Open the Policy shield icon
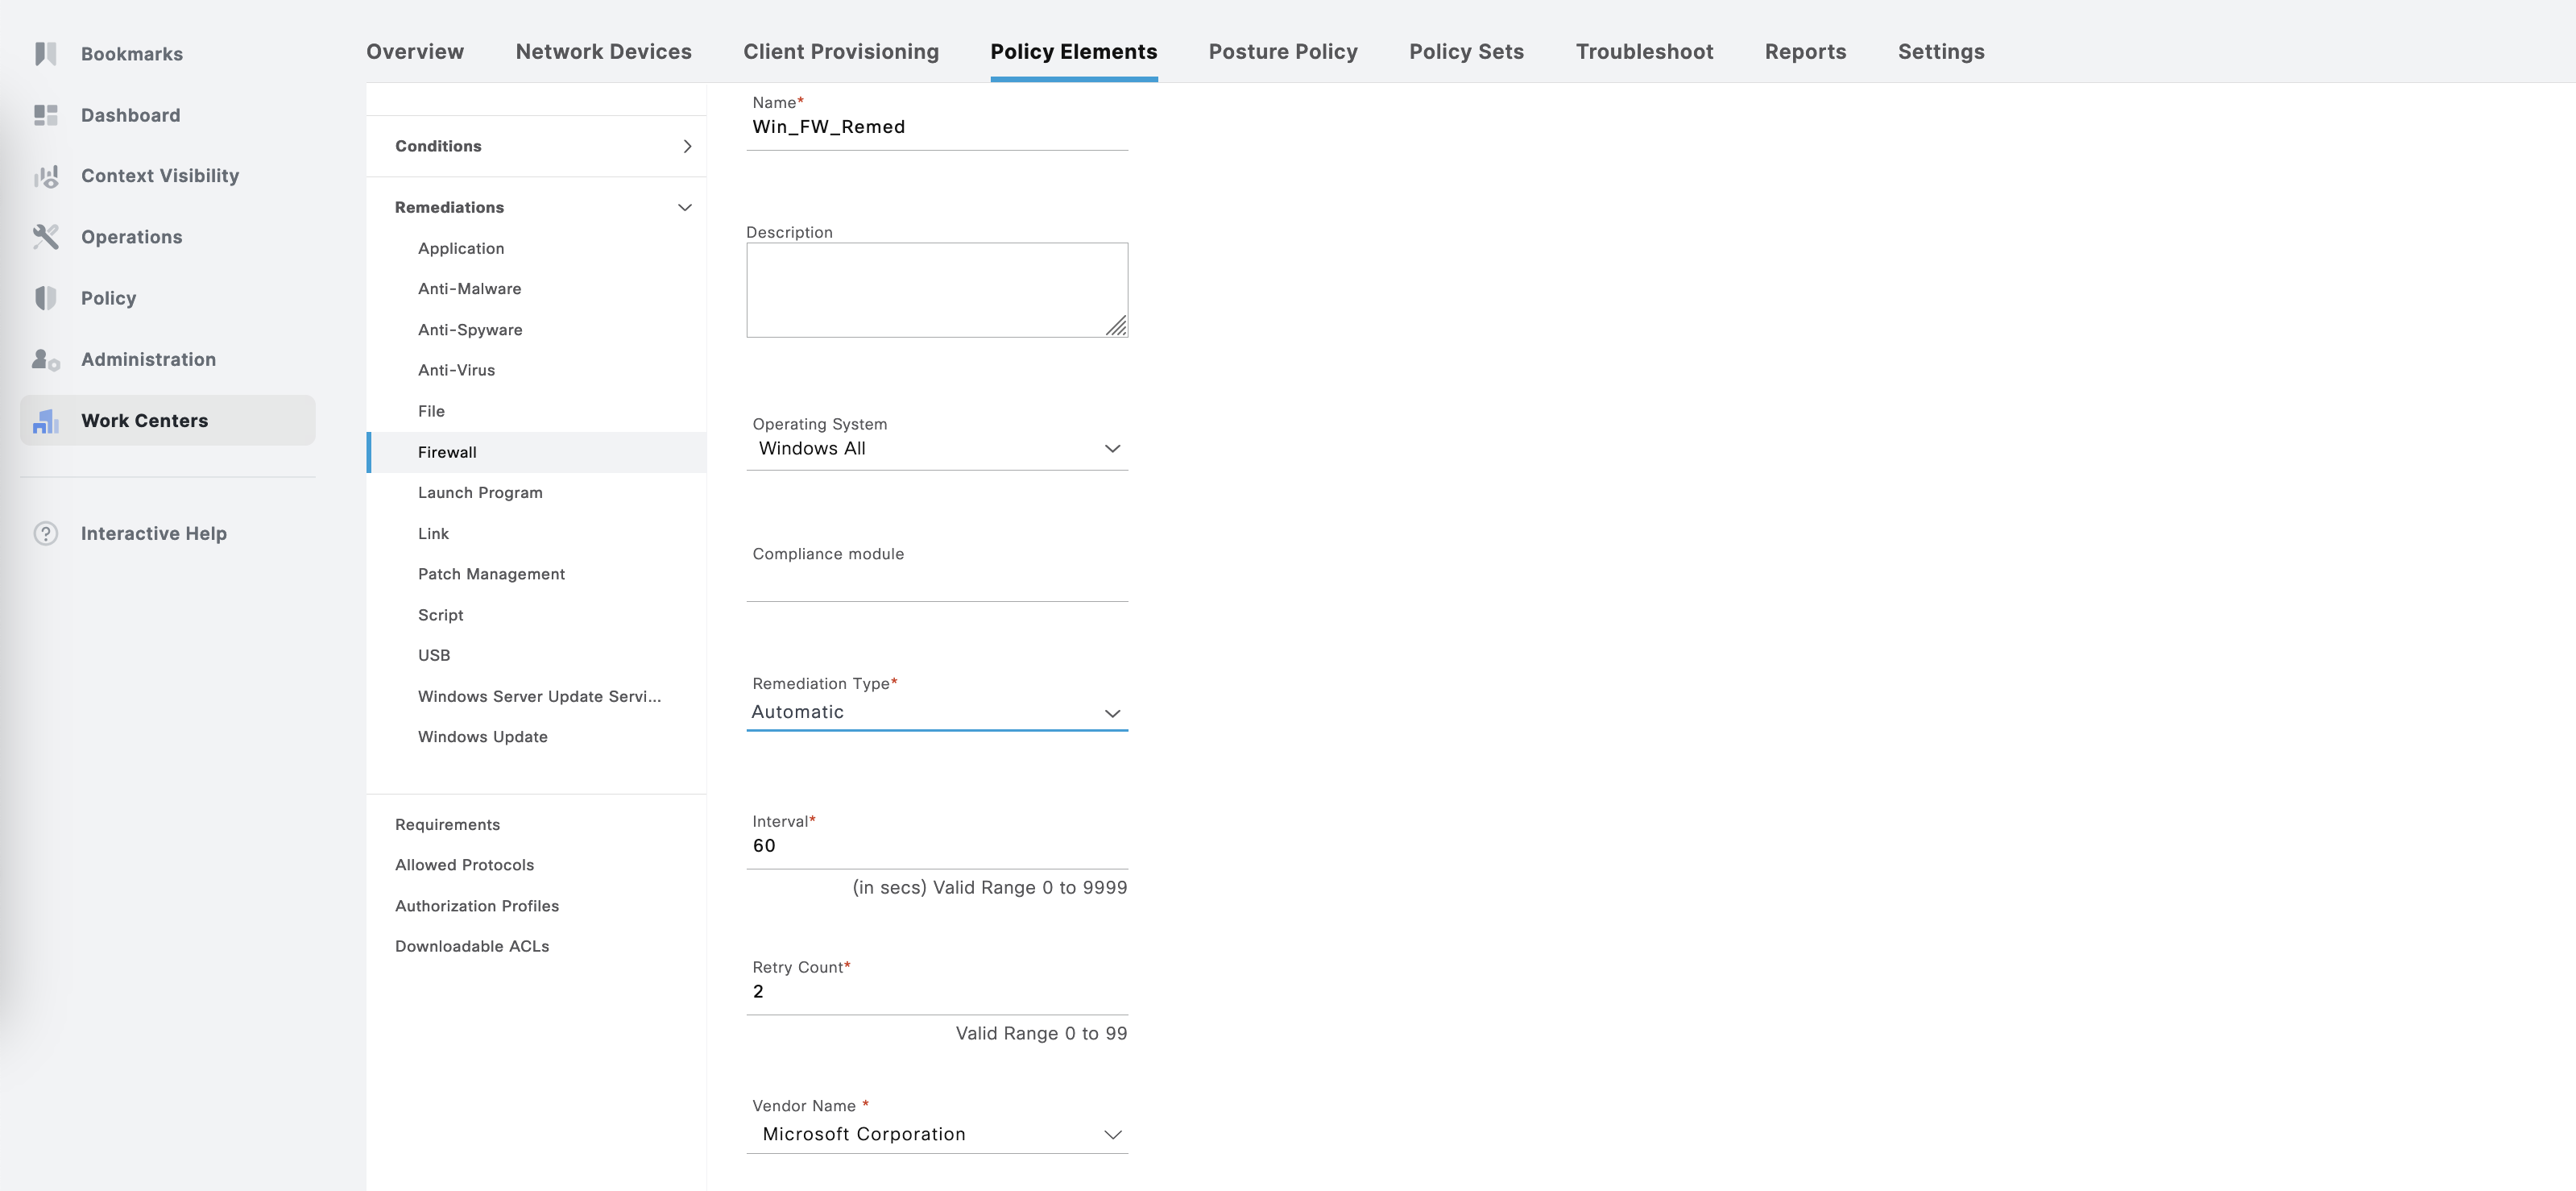 tap(45, 298)
